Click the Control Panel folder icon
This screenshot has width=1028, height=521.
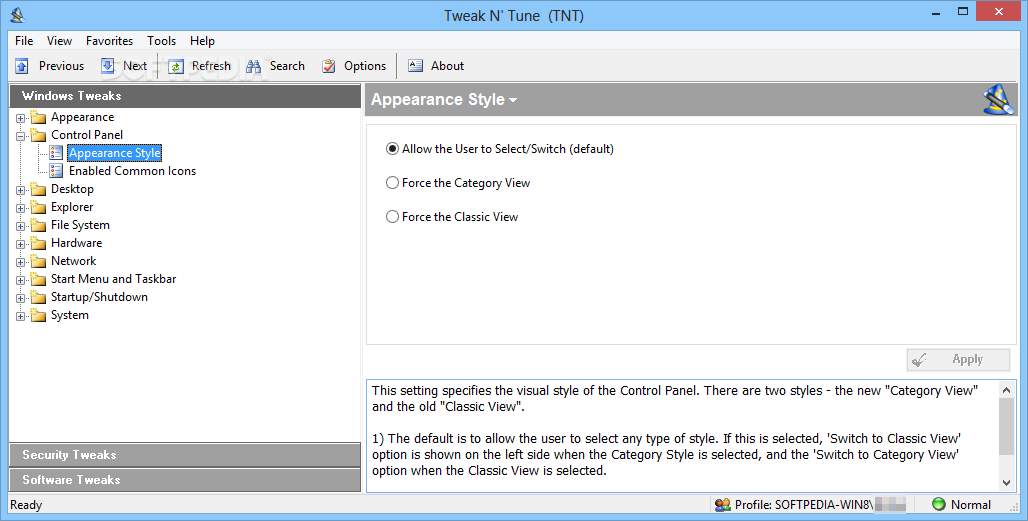coord(39,135)
